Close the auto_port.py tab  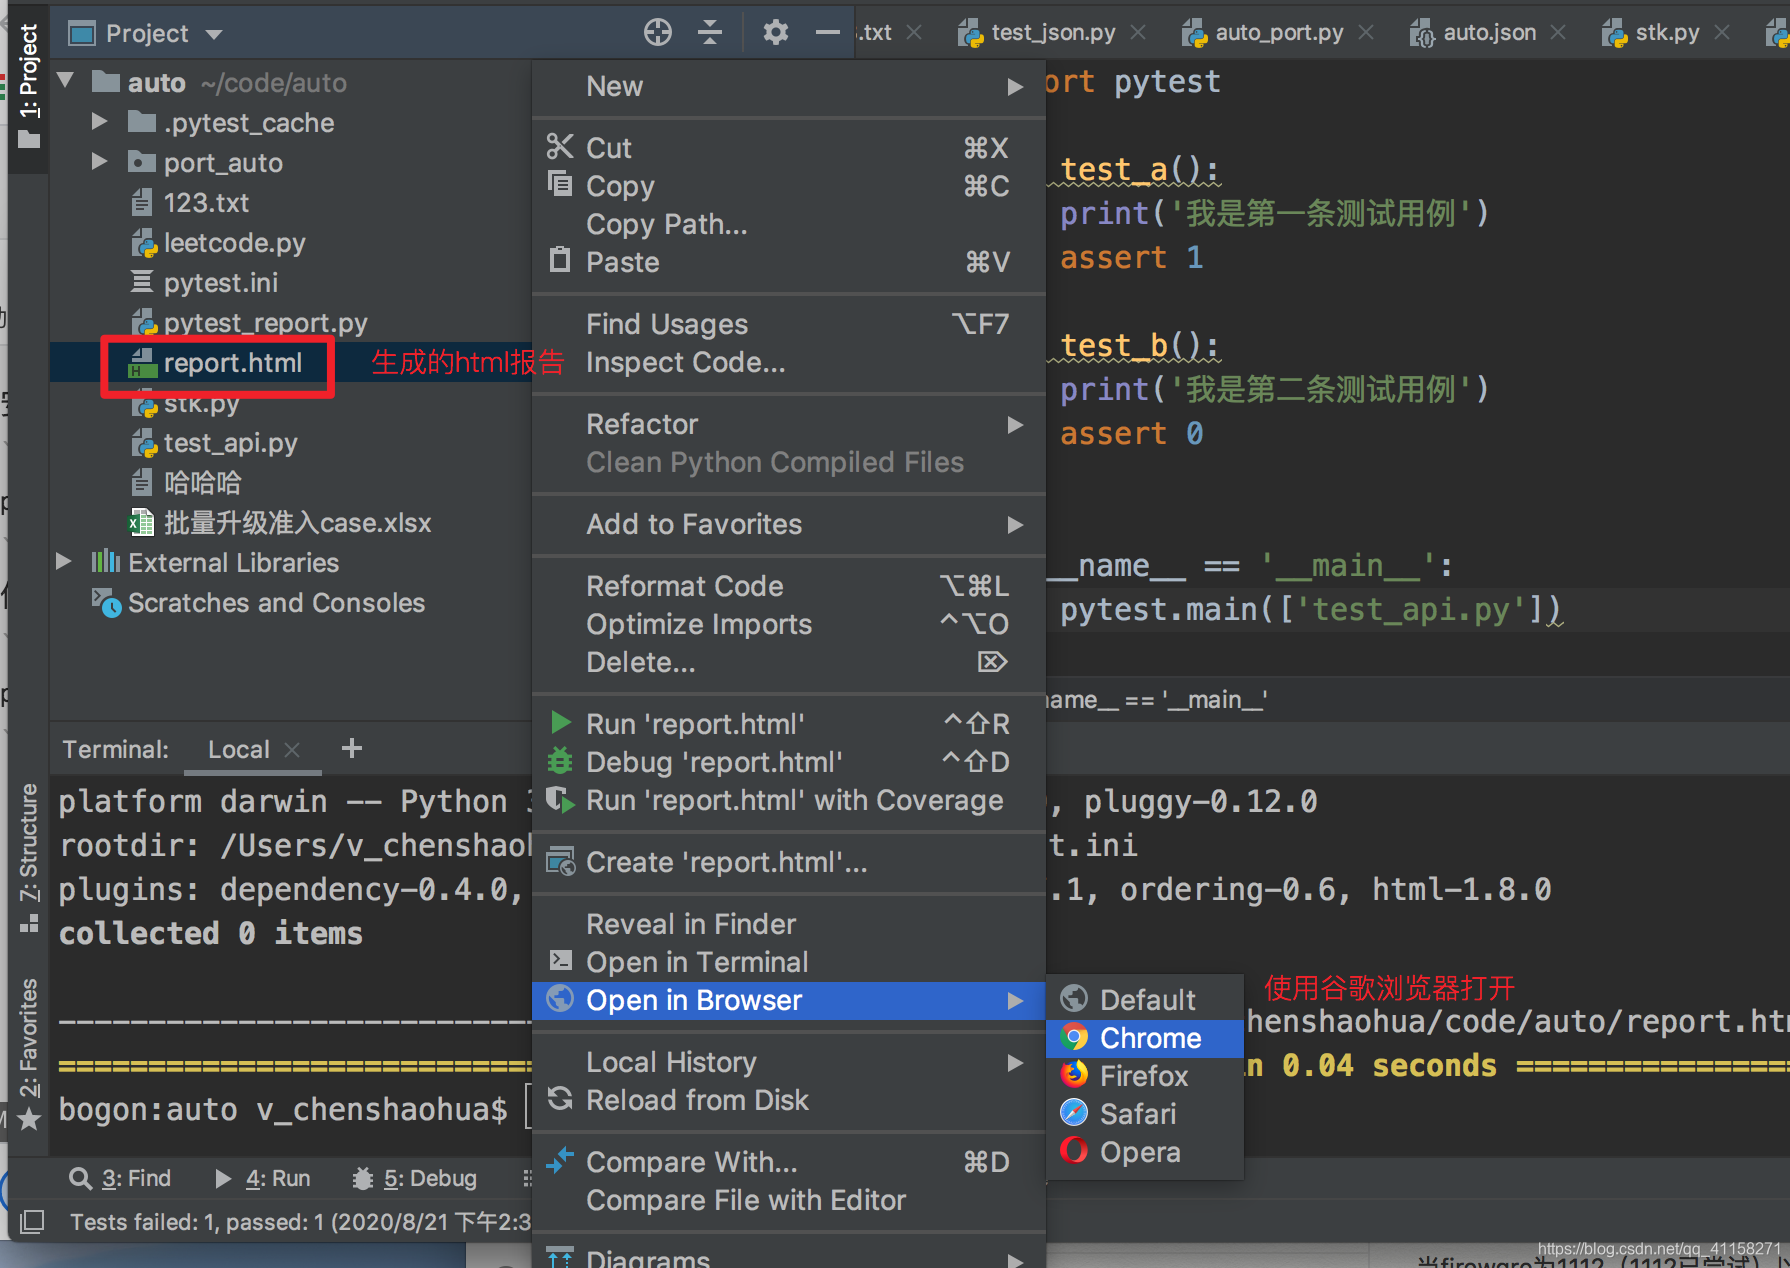1366,32
